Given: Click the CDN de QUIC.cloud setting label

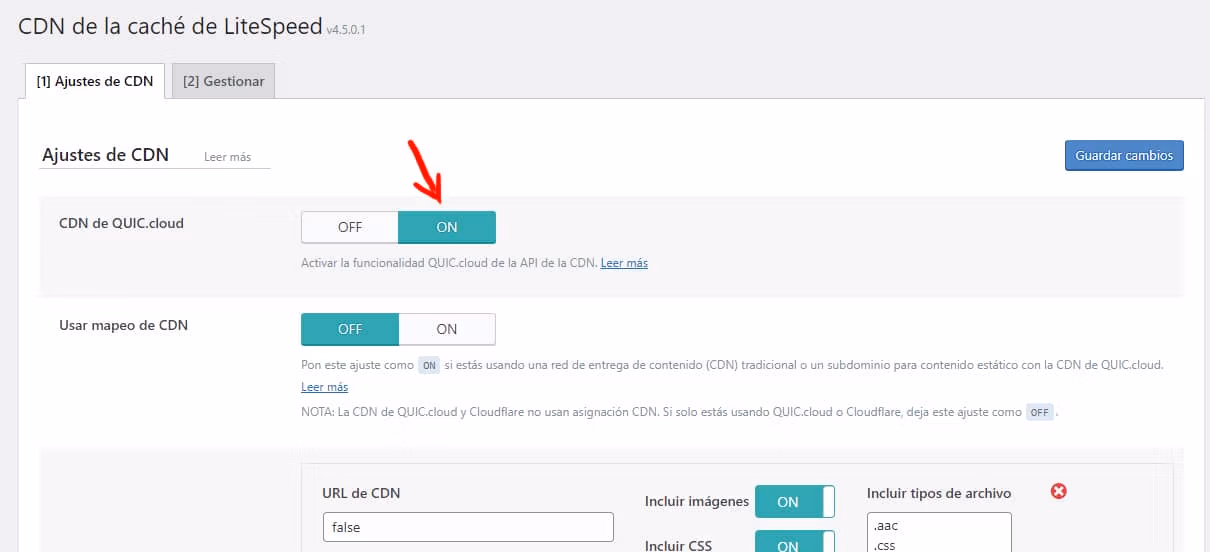Looking at the screenshot, I should pyautogui.click(x=122, y=223).
